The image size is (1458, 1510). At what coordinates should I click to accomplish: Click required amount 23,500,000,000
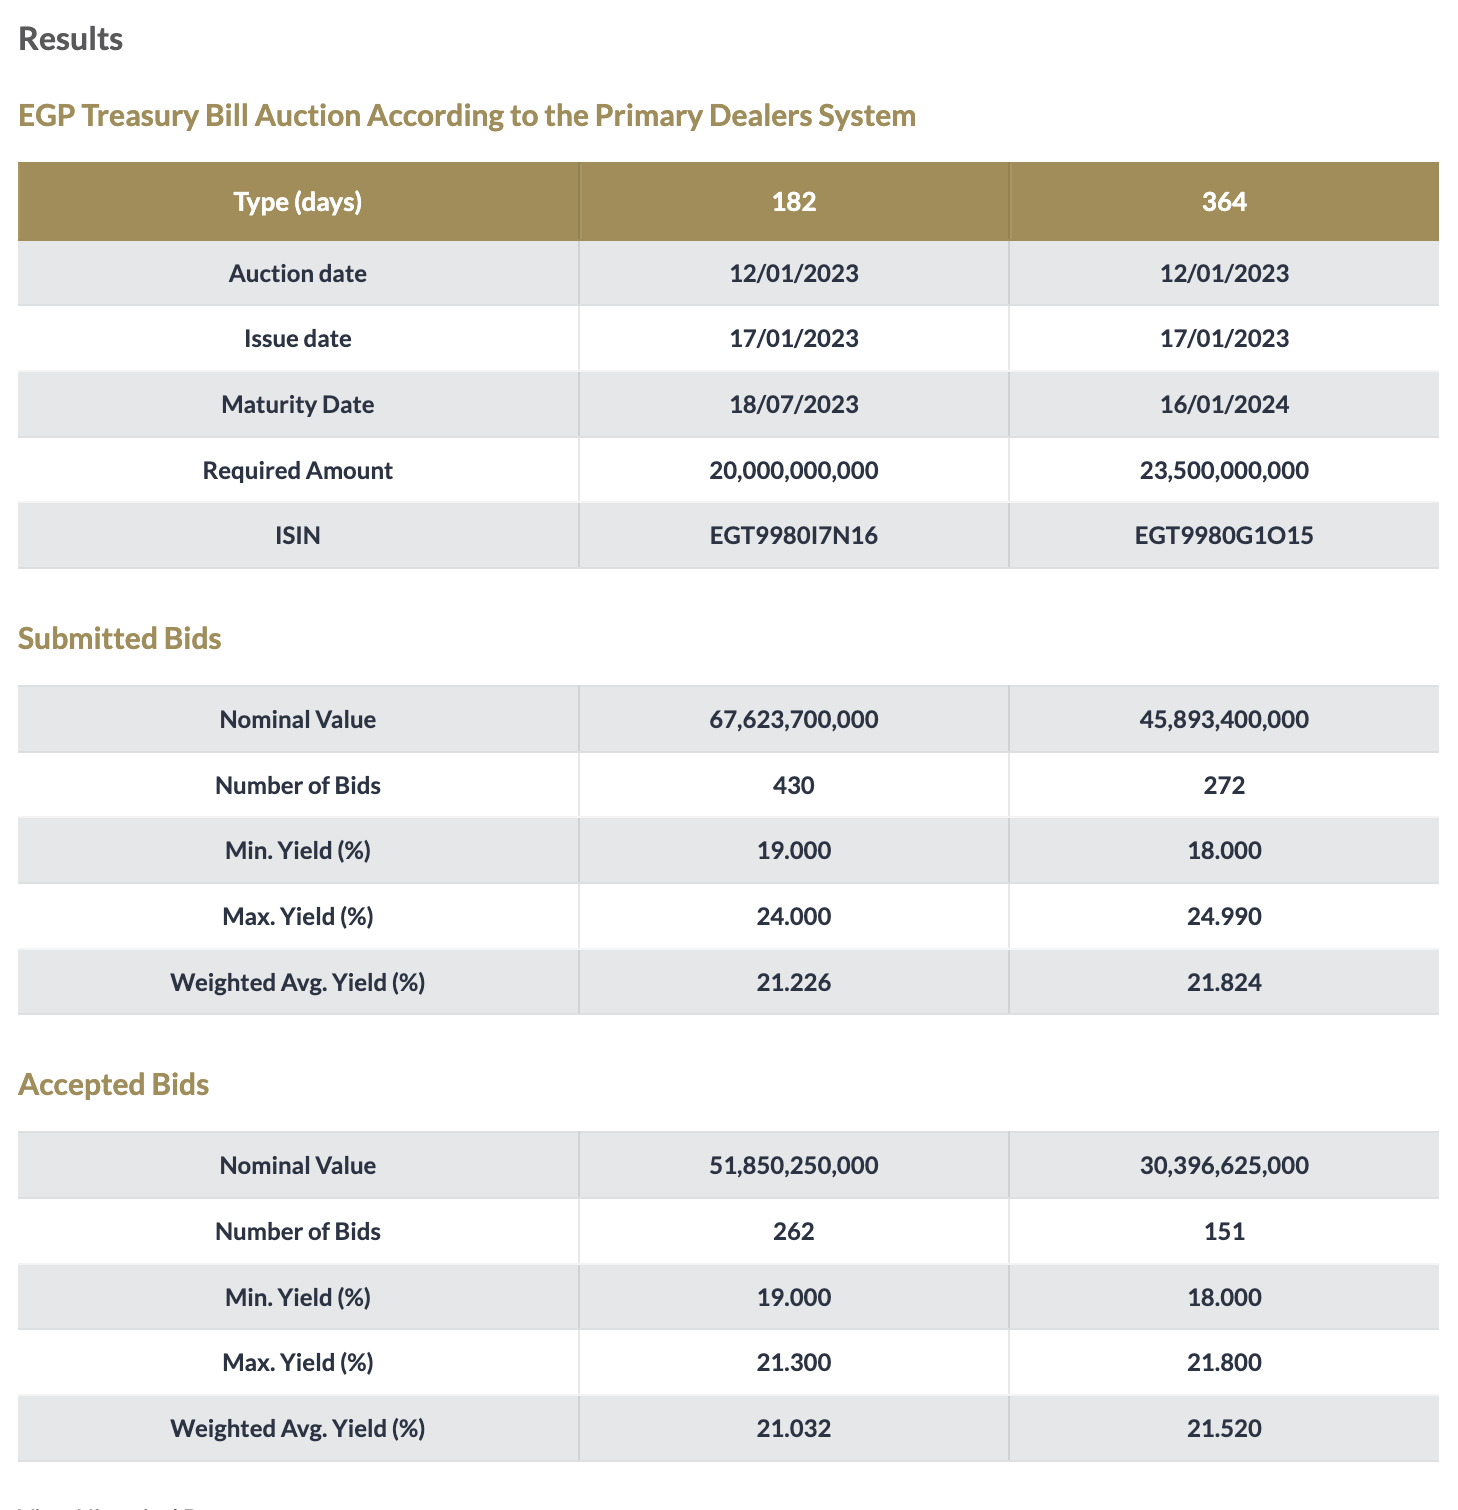pos(1224,471)
